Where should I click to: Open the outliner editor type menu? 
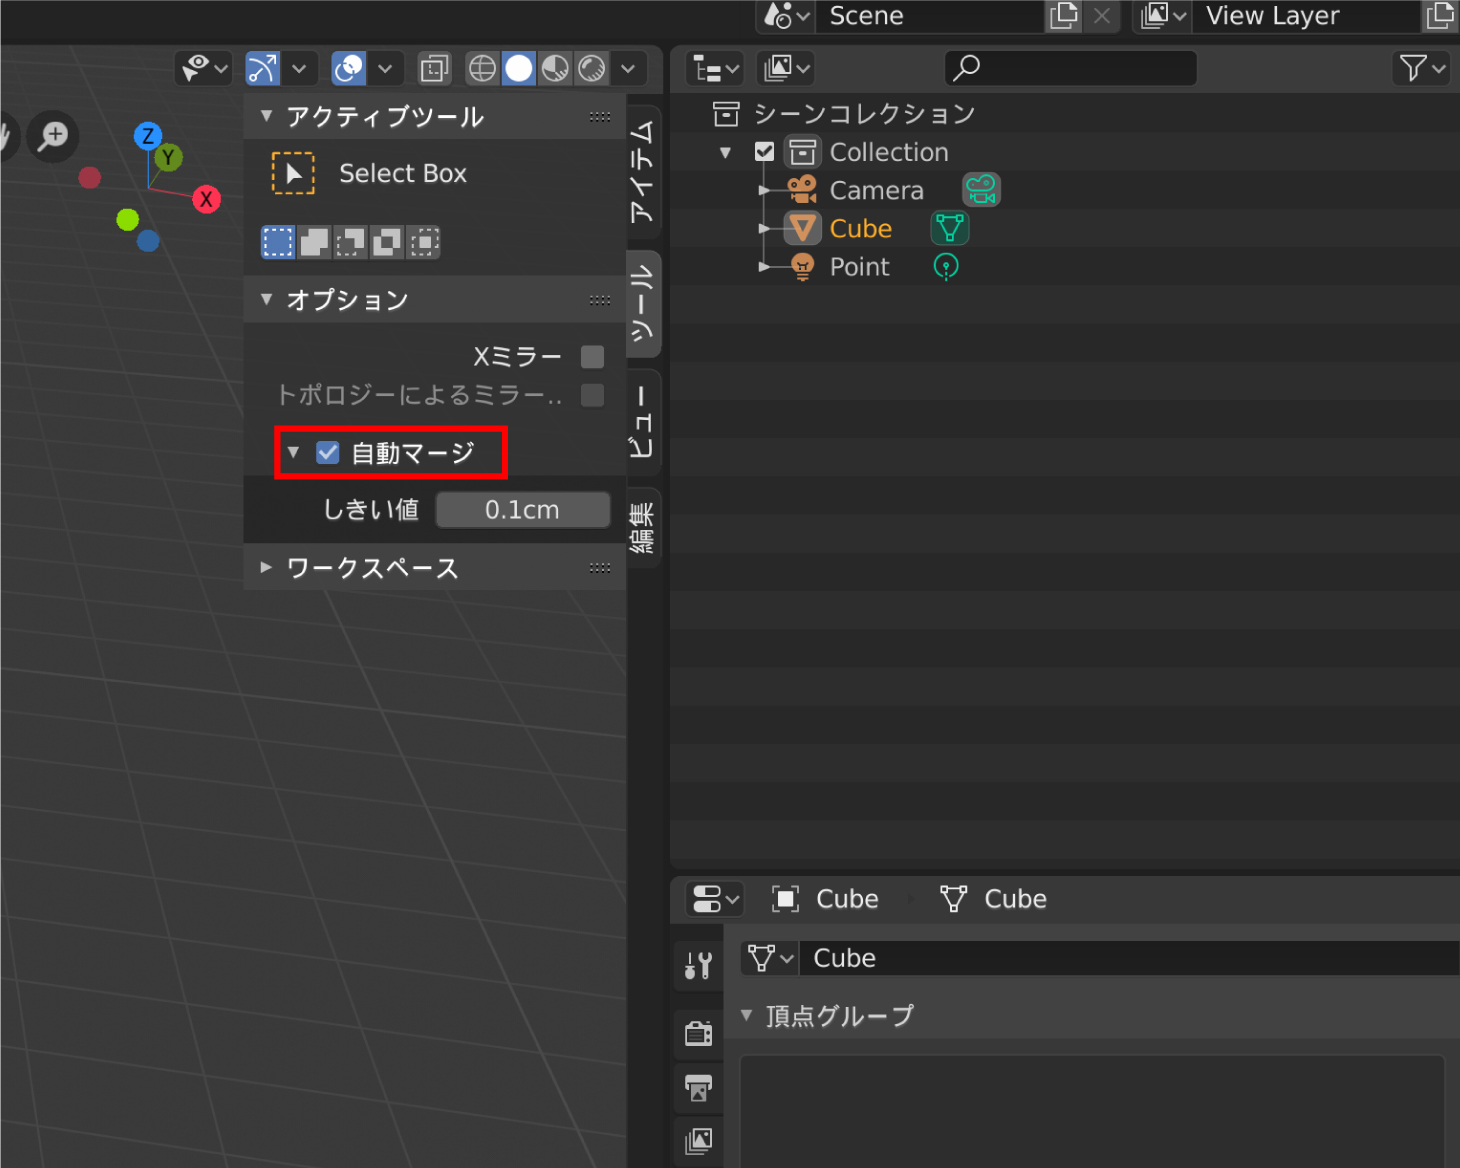point(715,69)
